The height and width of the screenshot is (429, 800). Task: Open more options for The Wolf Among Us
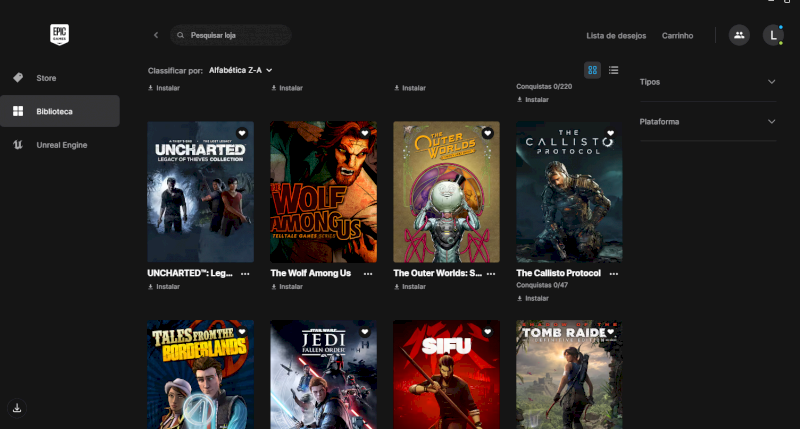(x=368, y=273)
